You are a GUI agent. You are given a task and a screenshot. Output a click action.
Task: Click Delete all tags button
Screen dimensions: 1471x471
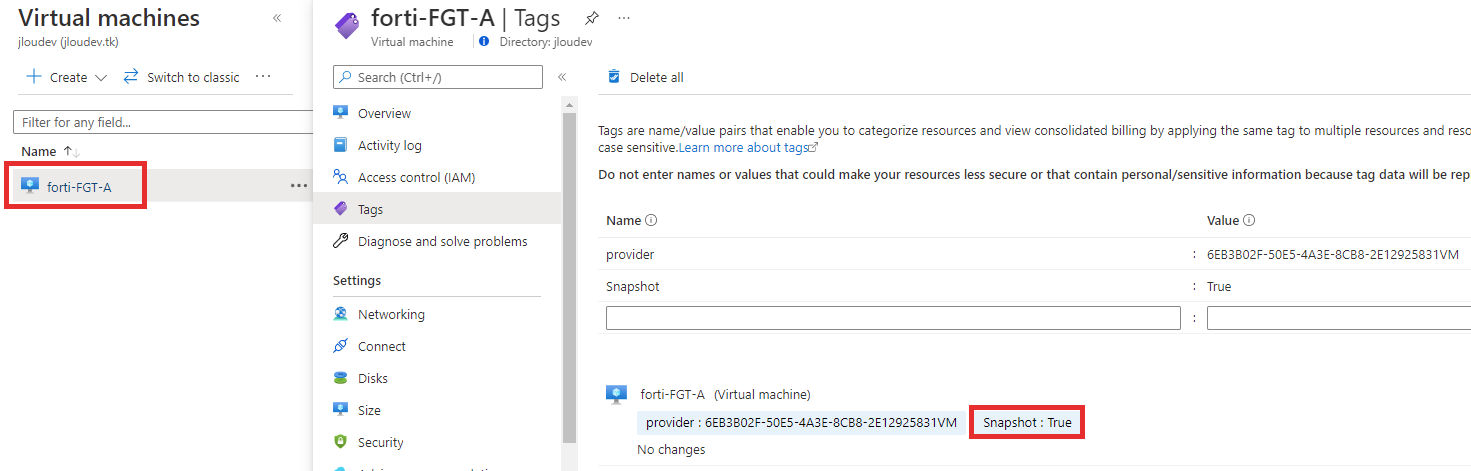pyautogui.click(x=646, y=77)
